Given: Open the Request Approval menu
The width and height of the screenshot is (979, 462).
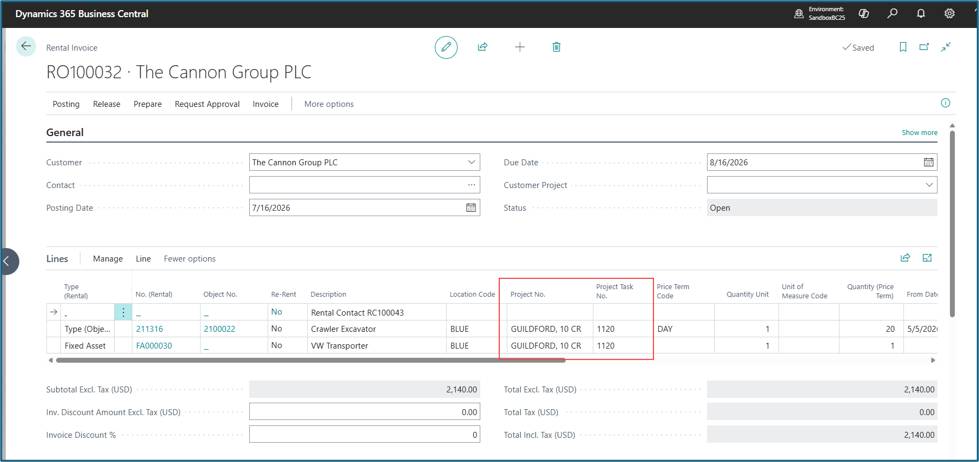Looking at the screenshot, I should [x=207, y=104].
